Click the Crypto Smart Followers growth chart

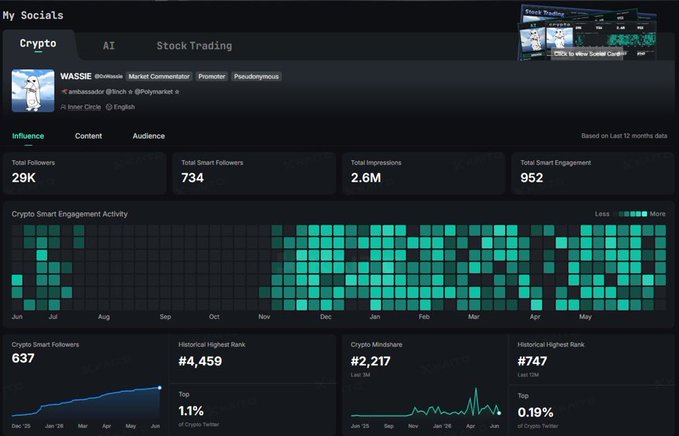86,401
